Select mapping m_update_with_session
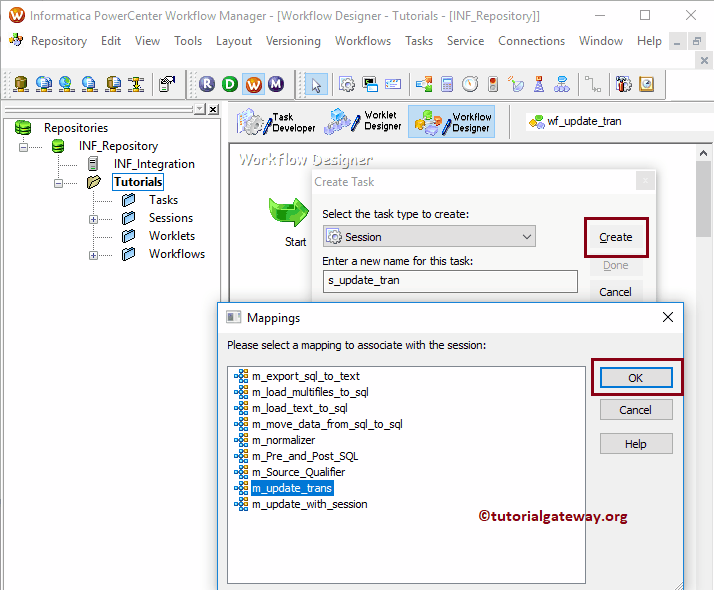 310,504
